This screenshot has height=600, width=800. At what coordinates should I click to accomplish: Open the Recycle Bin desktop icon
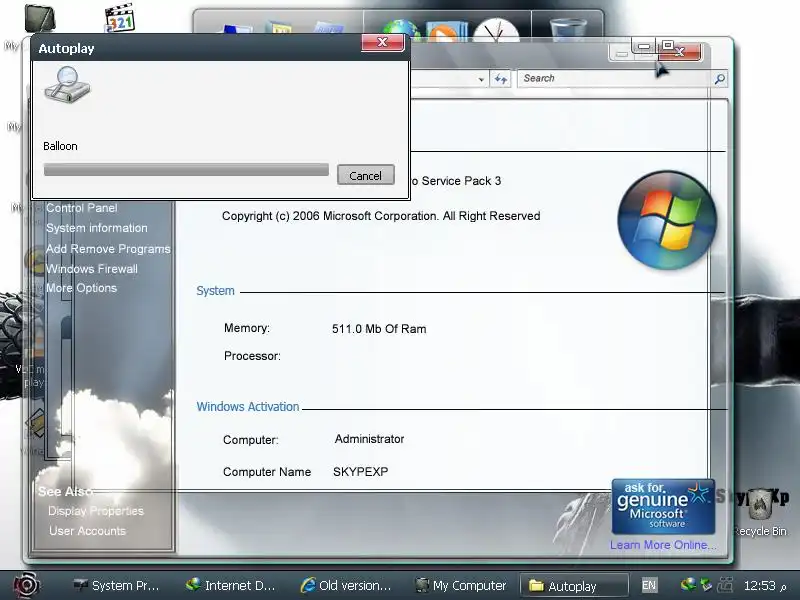pos(760,511)
